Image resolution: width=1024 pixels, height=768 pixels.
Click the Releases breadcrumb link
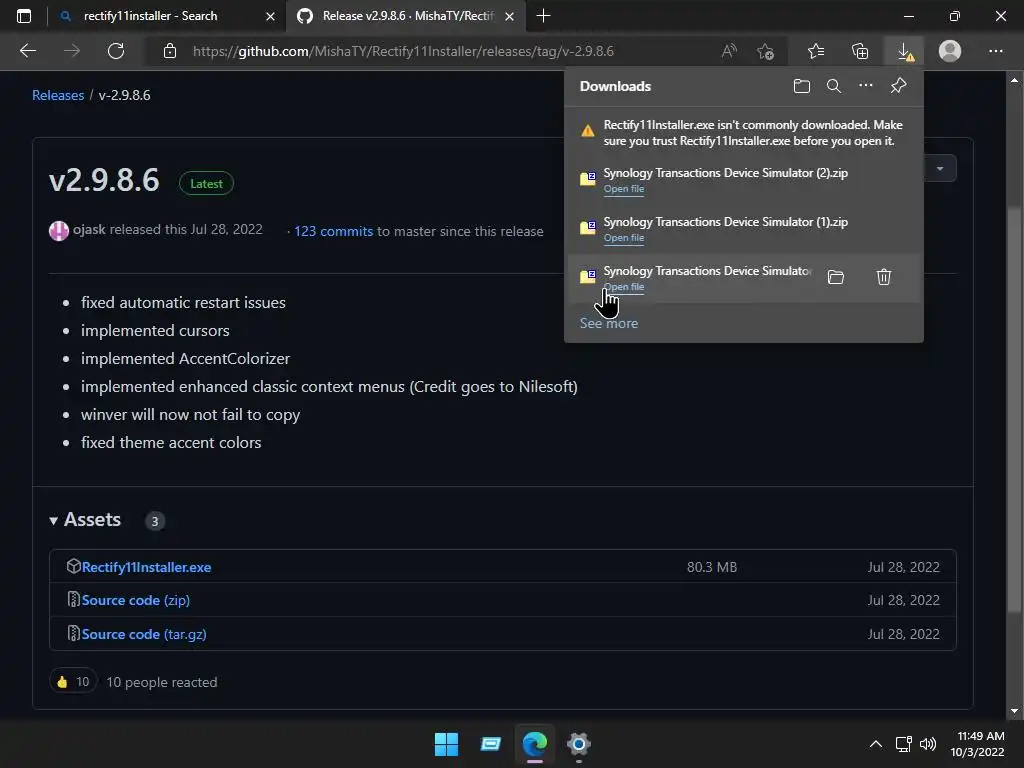pyautogui.click(x=58, y=95)
